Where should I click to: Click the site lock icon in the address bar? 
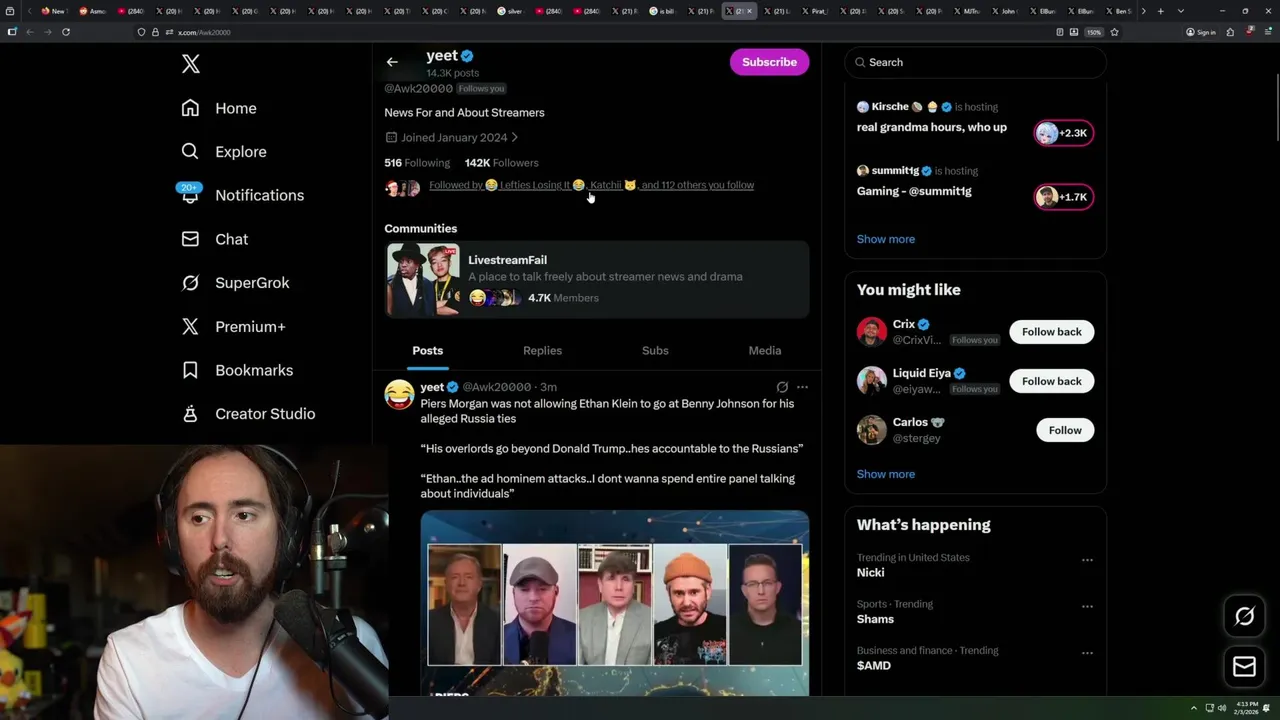[155, 32]
